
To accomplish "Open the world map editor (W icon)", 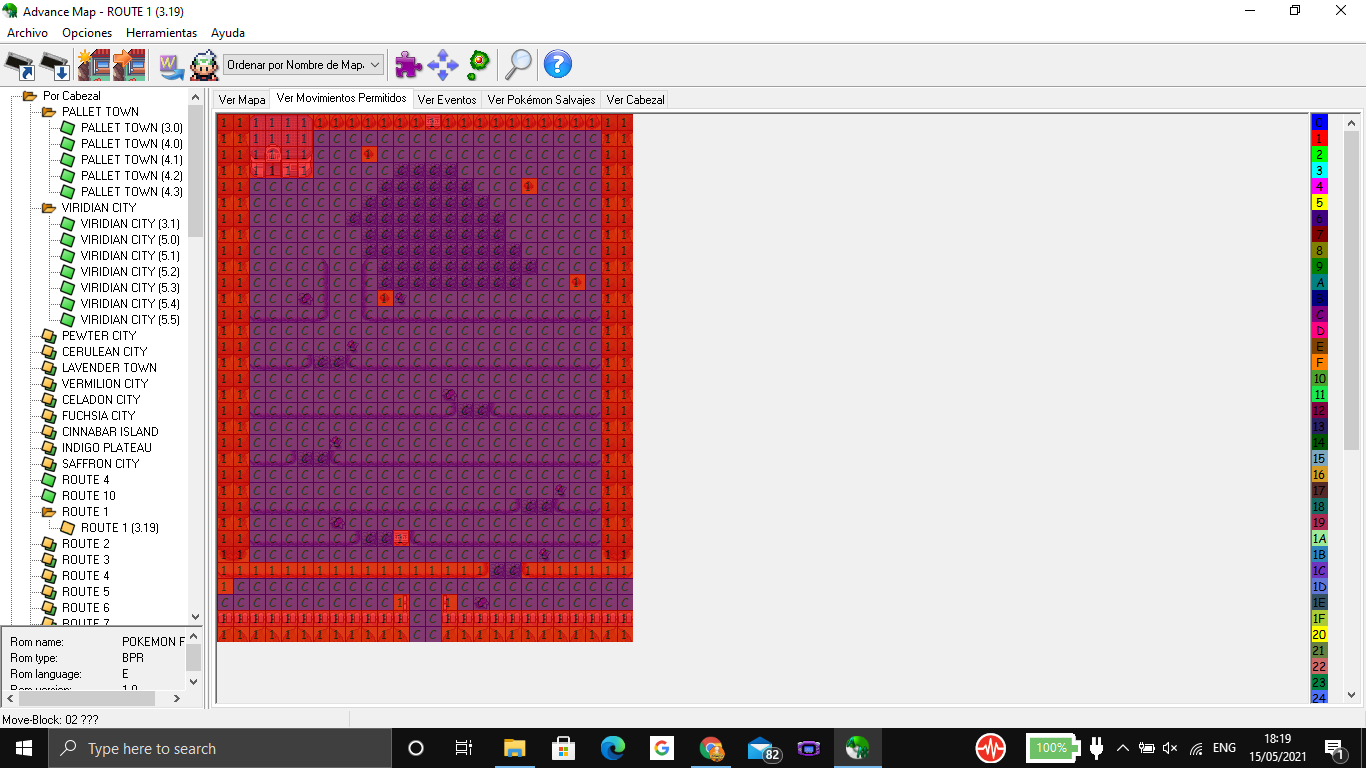I will pos(170,64).
